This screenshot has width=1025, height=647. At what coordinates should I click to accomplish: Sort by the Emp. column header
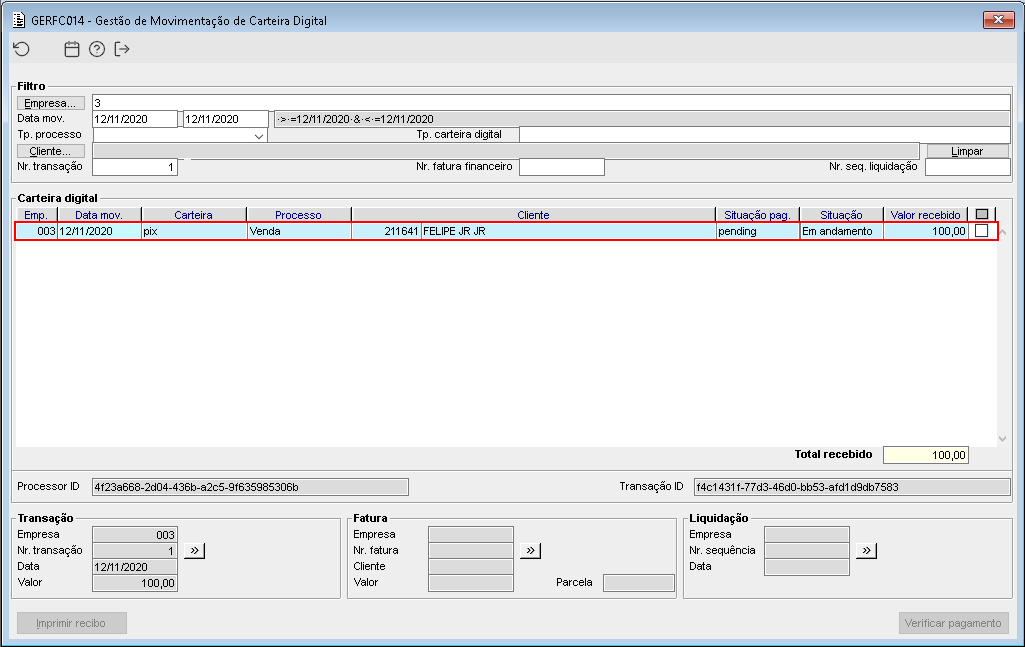[36, 214]
